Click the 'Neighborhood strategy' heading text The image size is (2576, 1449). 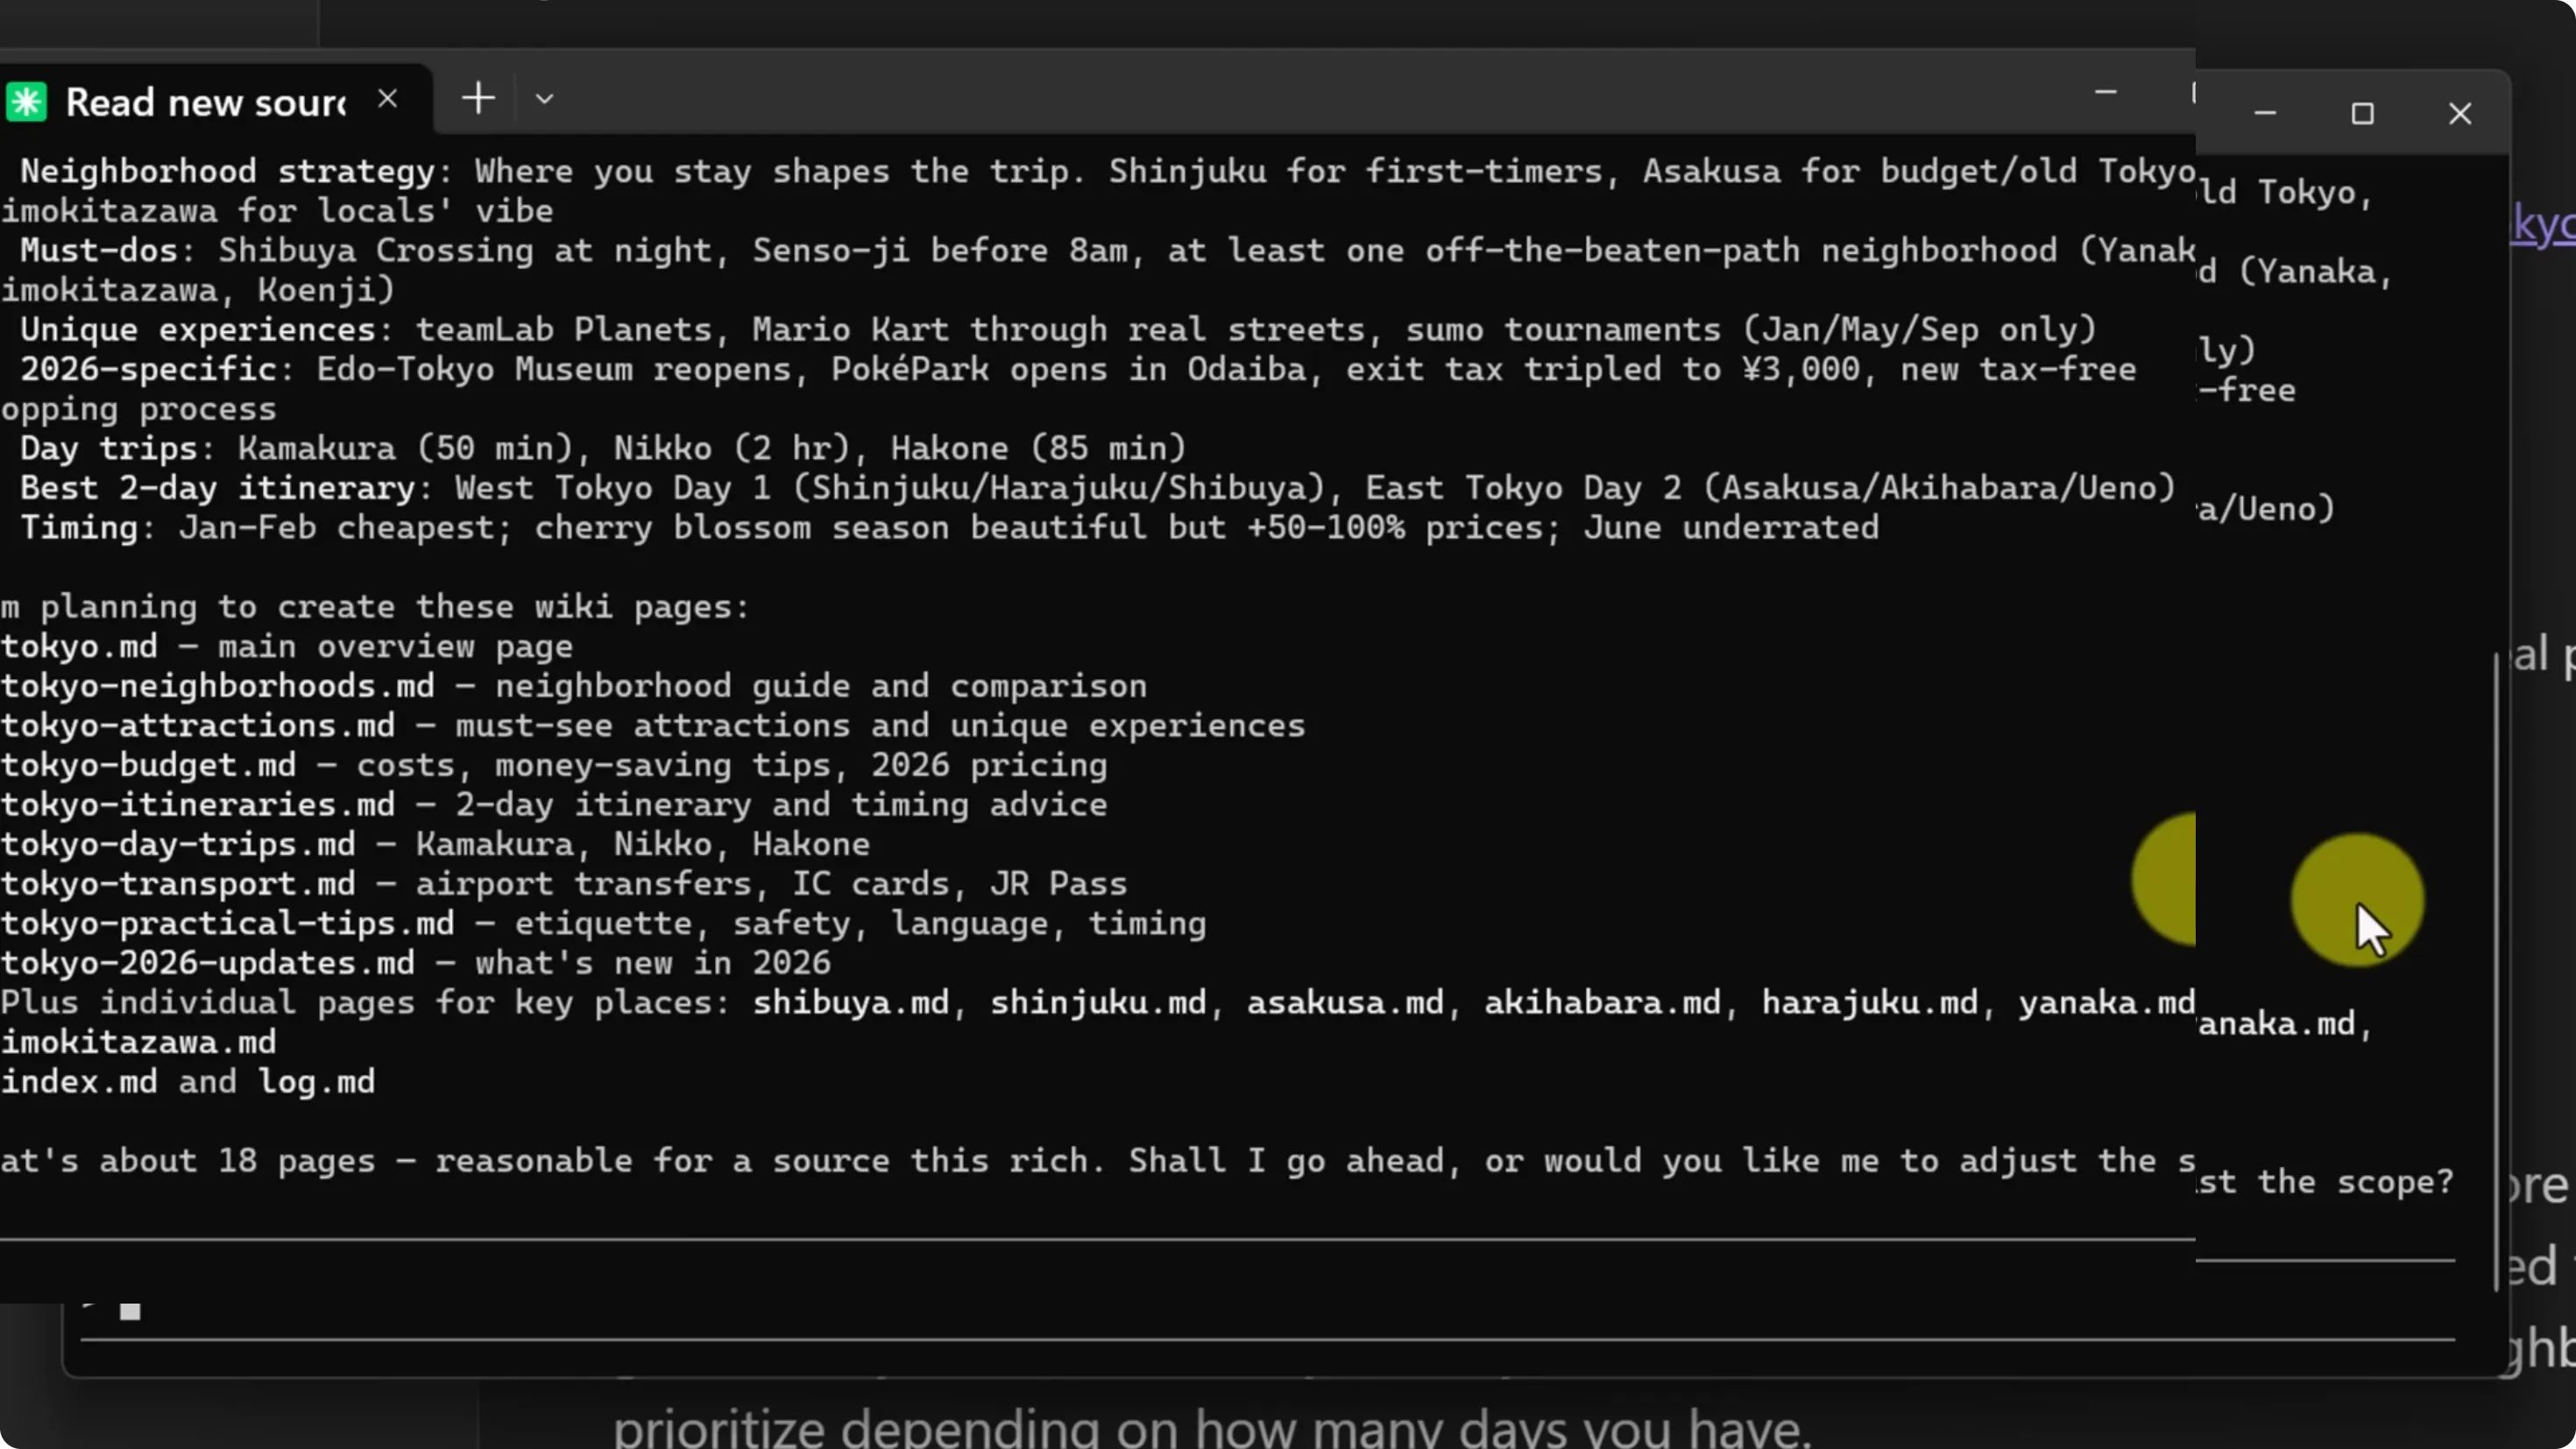coord(227,172)
